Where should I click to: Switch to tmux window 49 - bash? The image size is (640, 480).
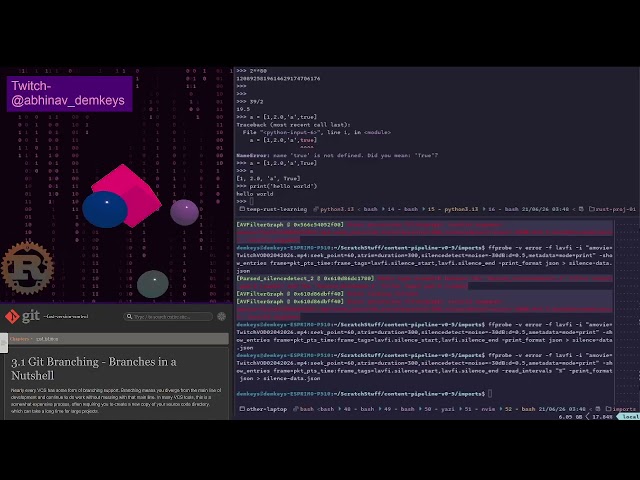click(x=399, y=409)
